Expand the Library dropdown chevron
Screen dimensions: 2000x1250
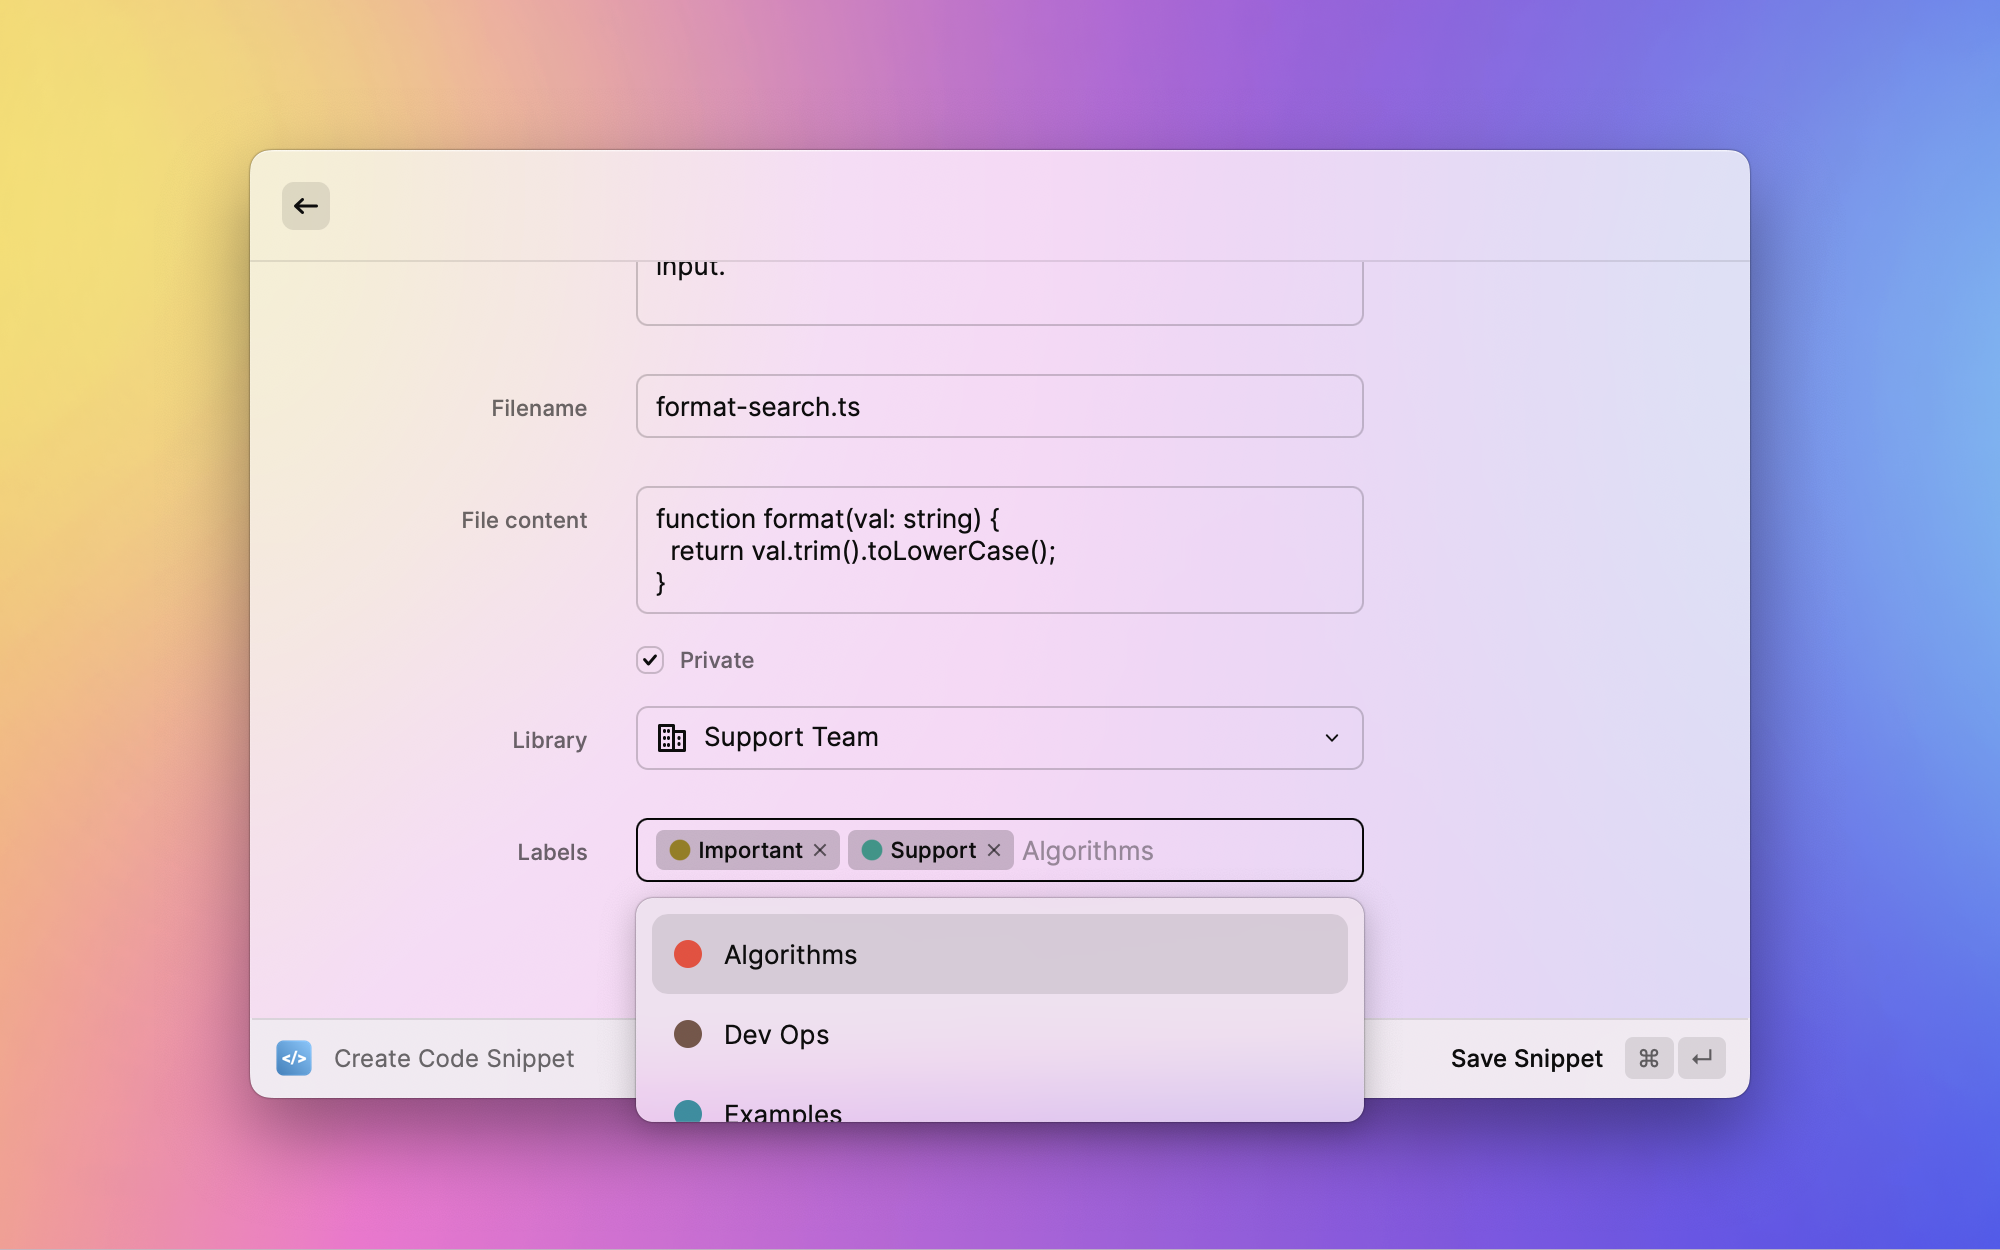1332,738
